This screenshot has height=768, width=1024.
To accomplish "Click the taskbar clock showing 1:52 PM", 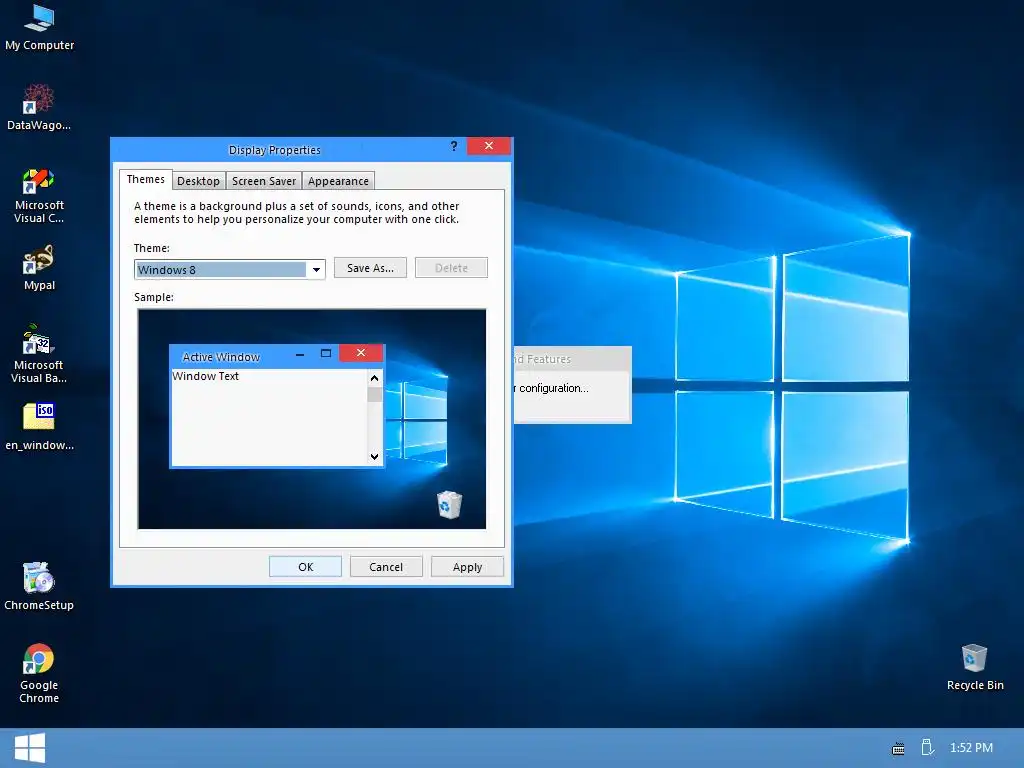I will [971, 748].
